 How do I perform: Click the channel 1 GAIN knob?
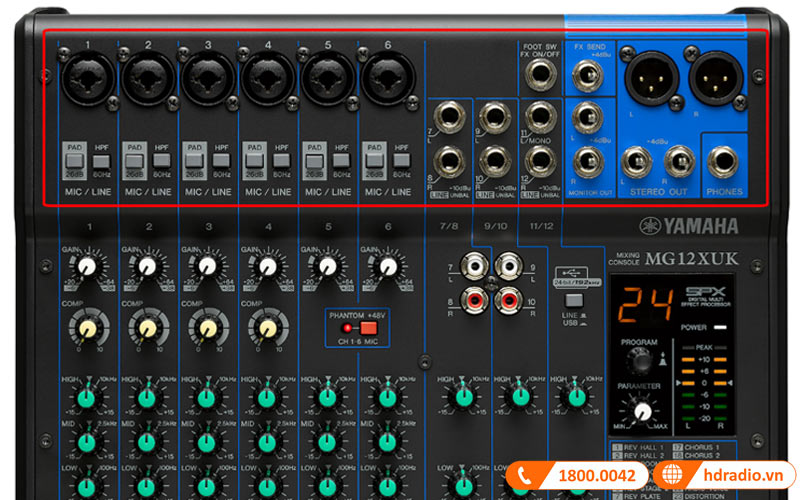tap(88, 266)
